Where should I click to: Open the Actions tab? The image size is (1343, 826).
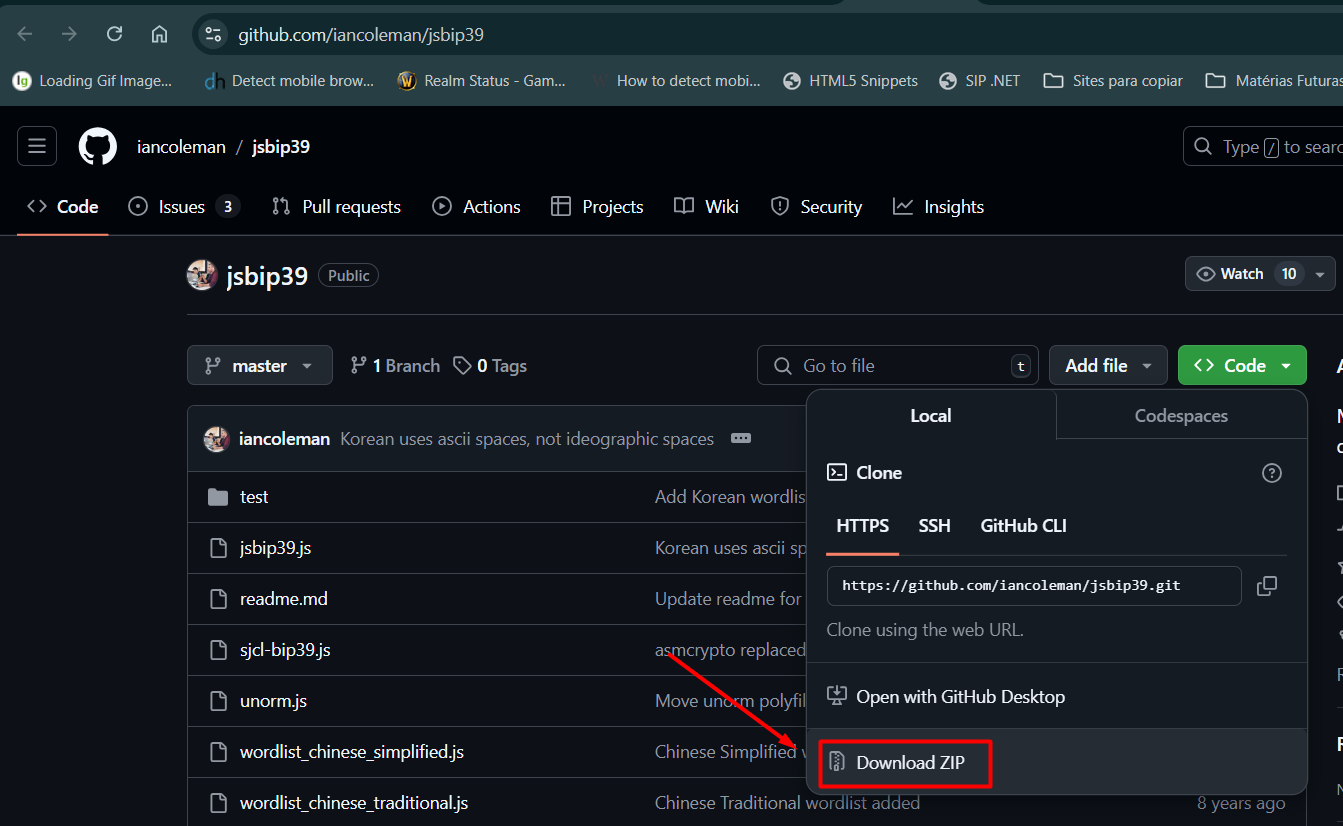point(476,207)
